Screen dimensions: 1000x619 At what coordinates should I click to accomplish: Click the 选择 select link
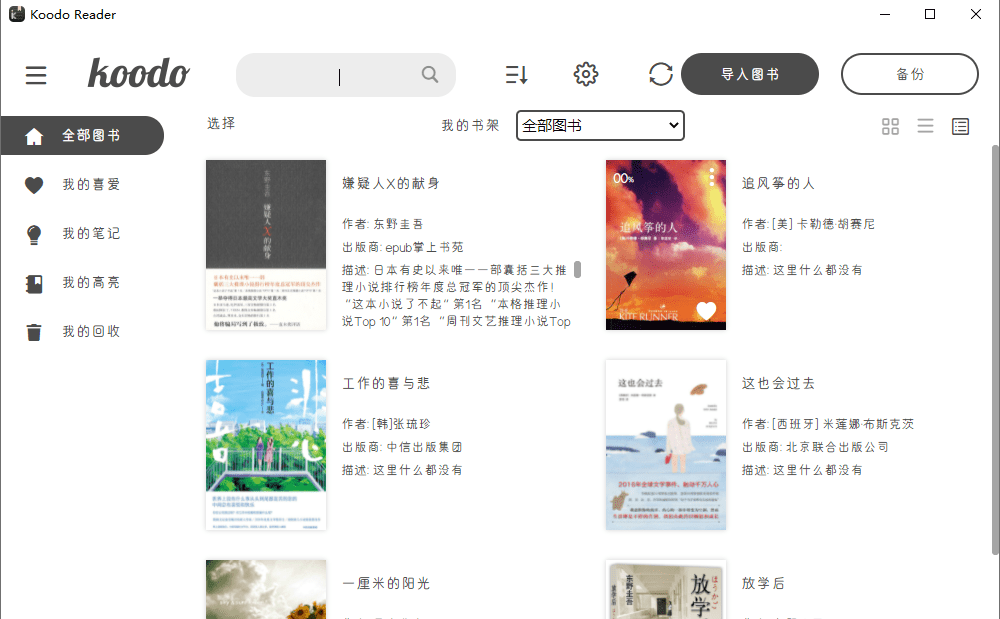pyautogui.click(x=221, y=123)
